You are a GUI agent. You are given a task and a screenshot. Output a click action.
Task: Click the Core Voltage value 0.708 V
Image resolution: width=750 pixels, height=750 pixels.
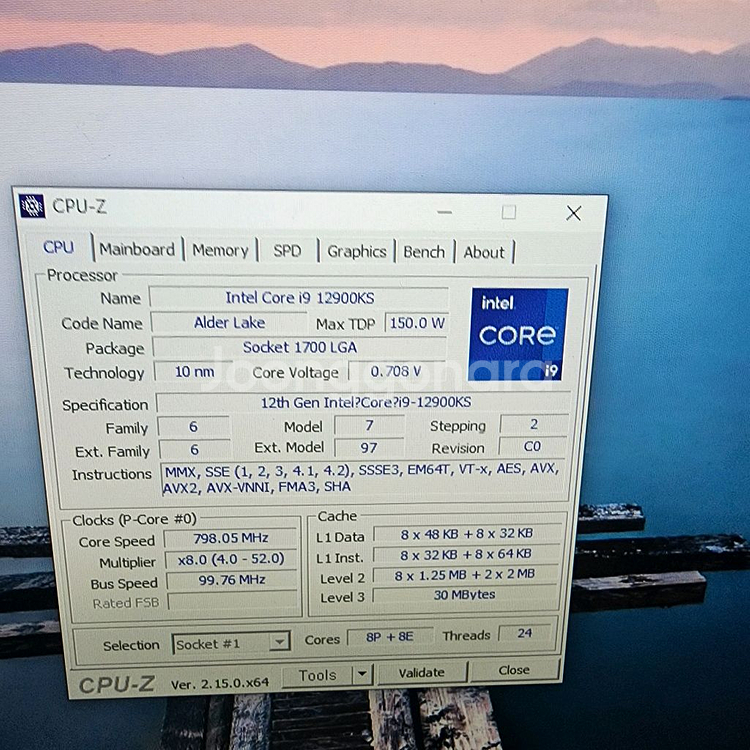(x=396, y=372)
